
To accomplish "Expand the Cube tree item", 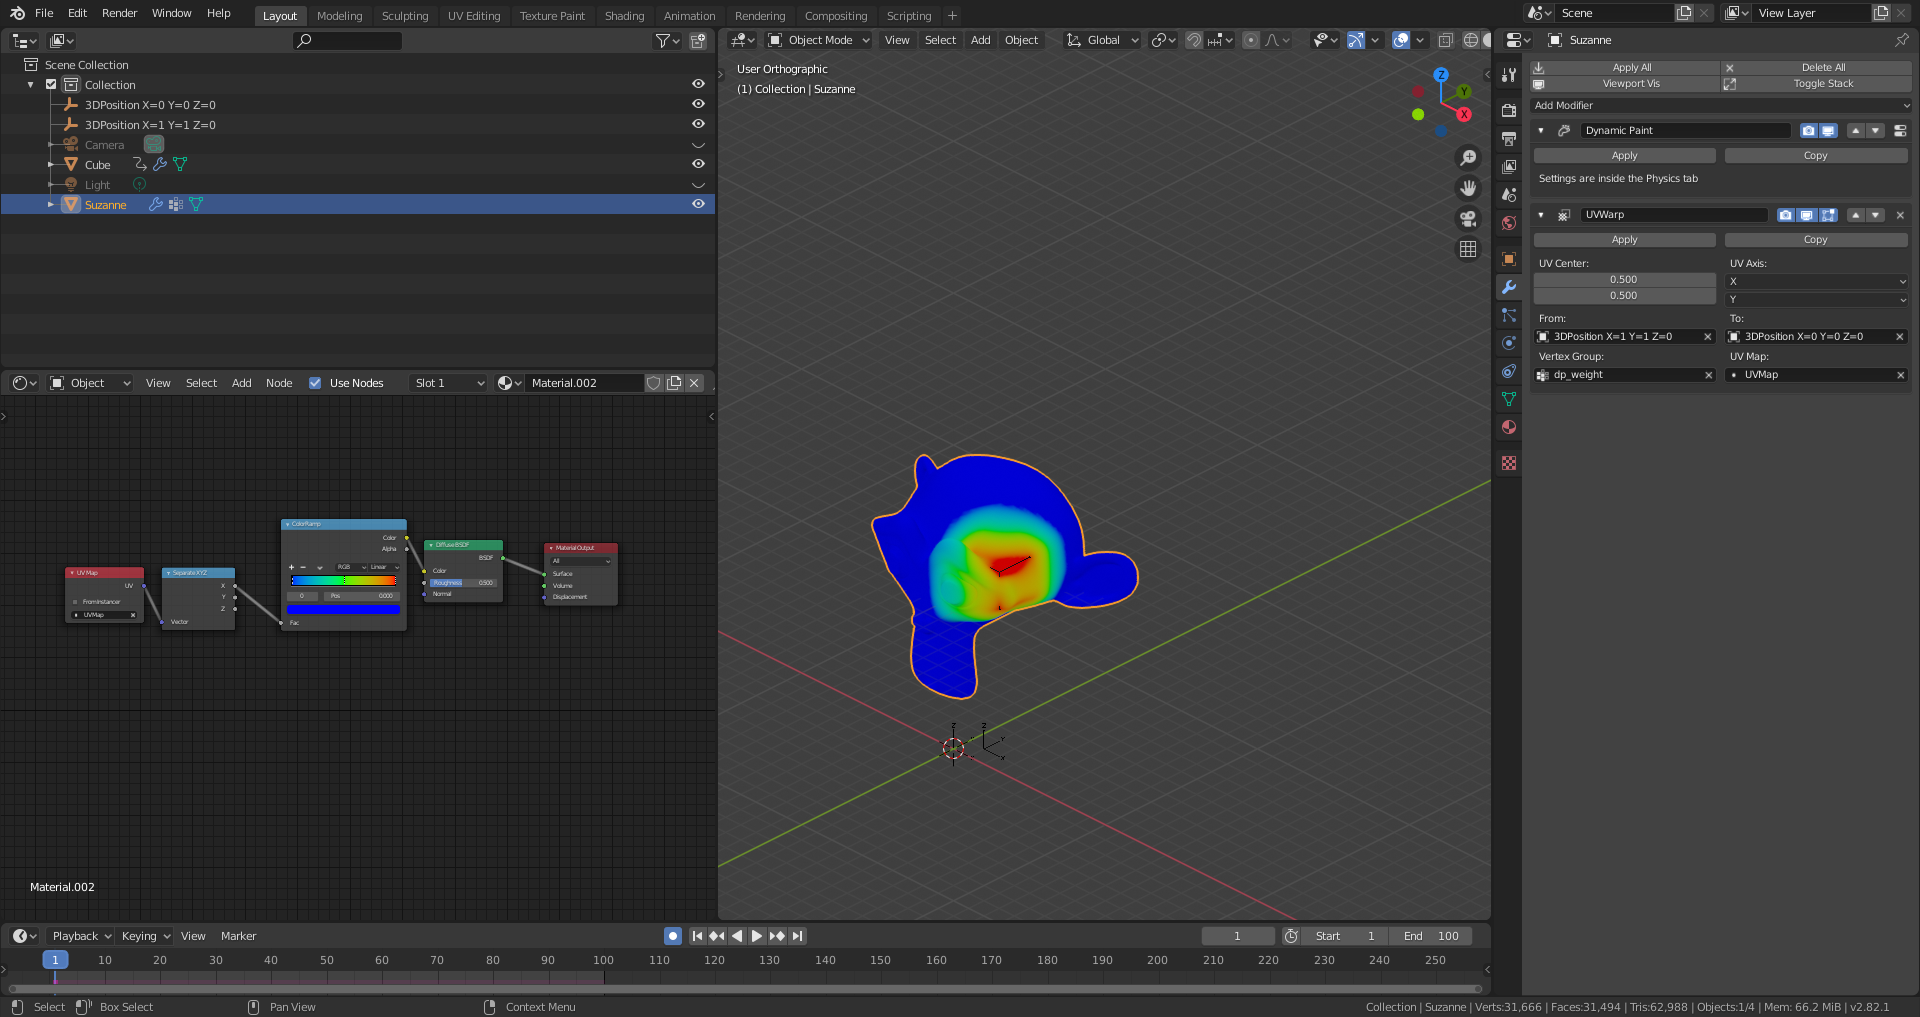I will (51, 164).
